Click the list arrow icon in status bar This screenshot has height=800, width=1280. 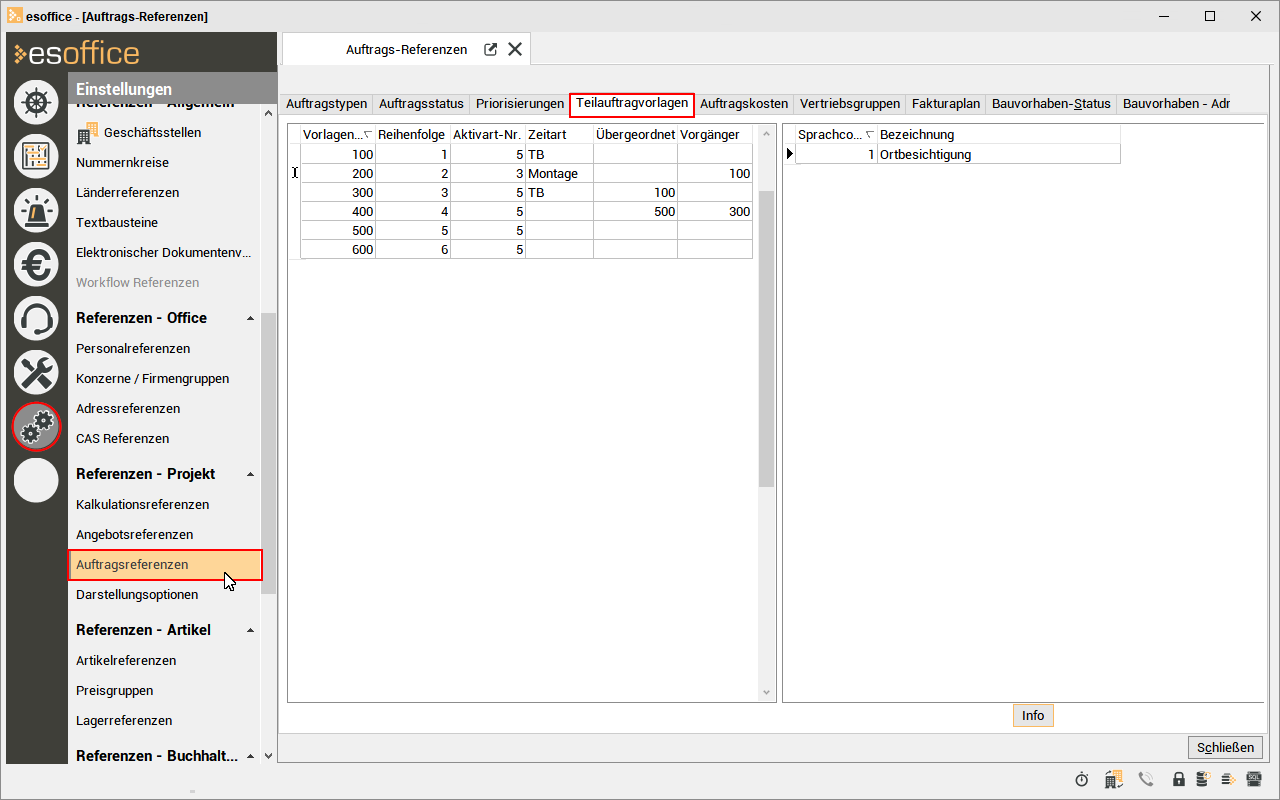pos(1228,779)
